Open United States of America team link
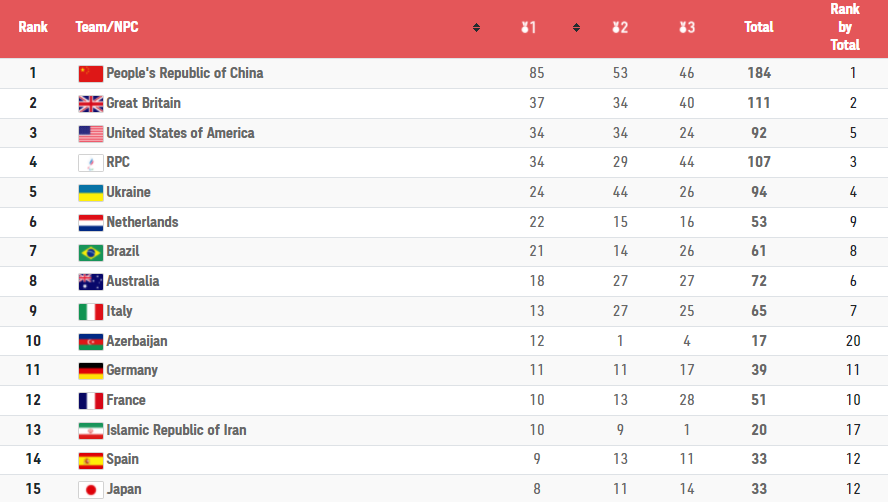888x502 pixels. 180,133
